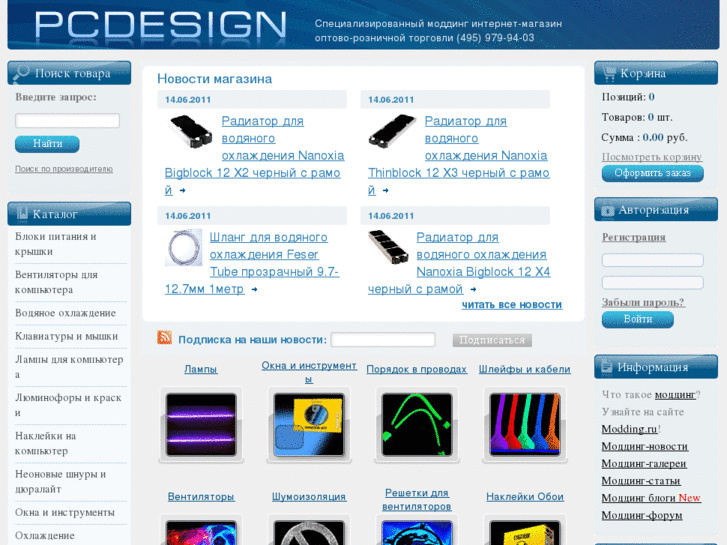Open the Шлейфы и кабели text link
The width and height of the screenshot is (727, 545).
[525, 369]
